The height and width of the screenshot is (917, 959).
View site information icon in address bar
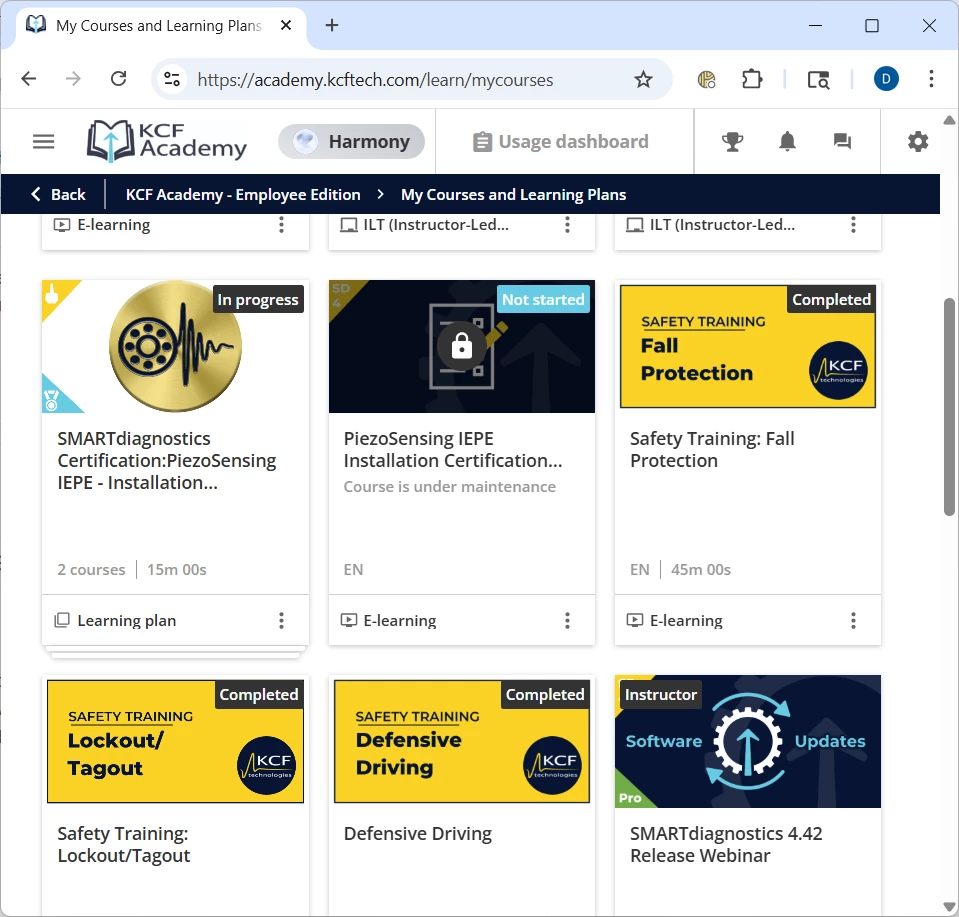[172, 80]
